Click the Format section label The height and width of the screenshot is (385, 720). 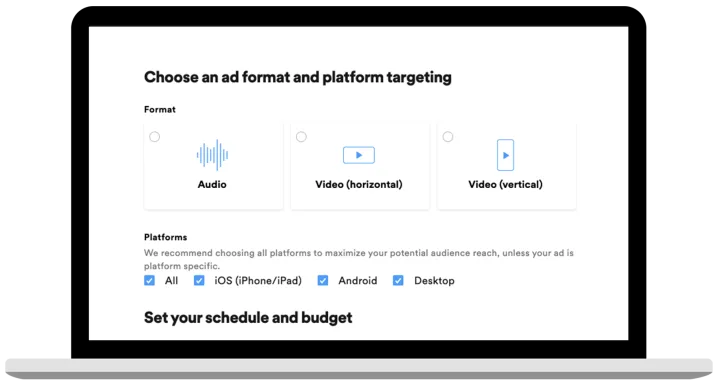point(160,109)
